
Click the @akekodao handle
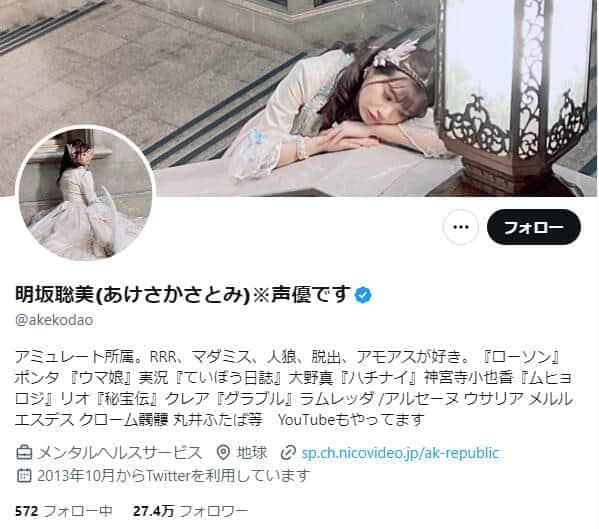pyautogui.click(x=54, y=320)
